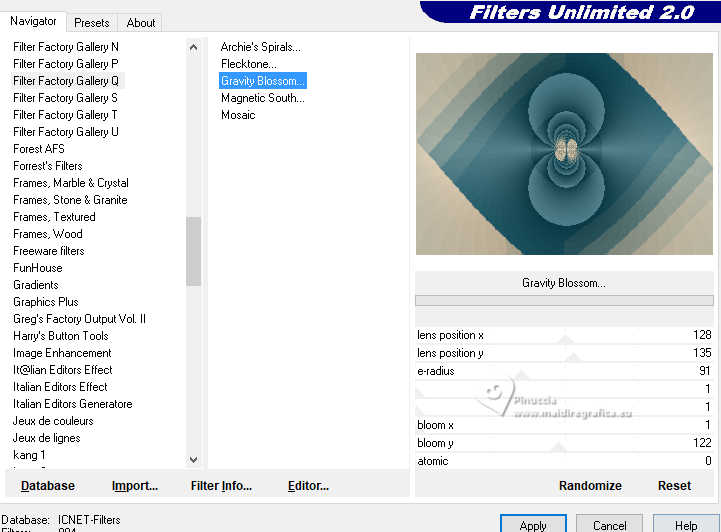Select Filter Factory Gallery P category
721x532 pixels.
click(x=66, y=64)
